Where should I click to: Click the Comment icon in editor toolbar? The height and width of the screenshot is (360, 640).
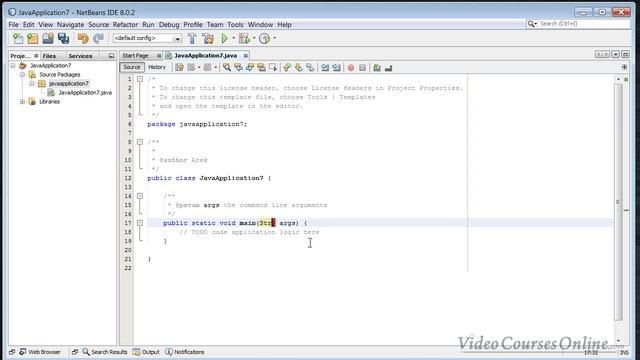(x=377, y=67)
